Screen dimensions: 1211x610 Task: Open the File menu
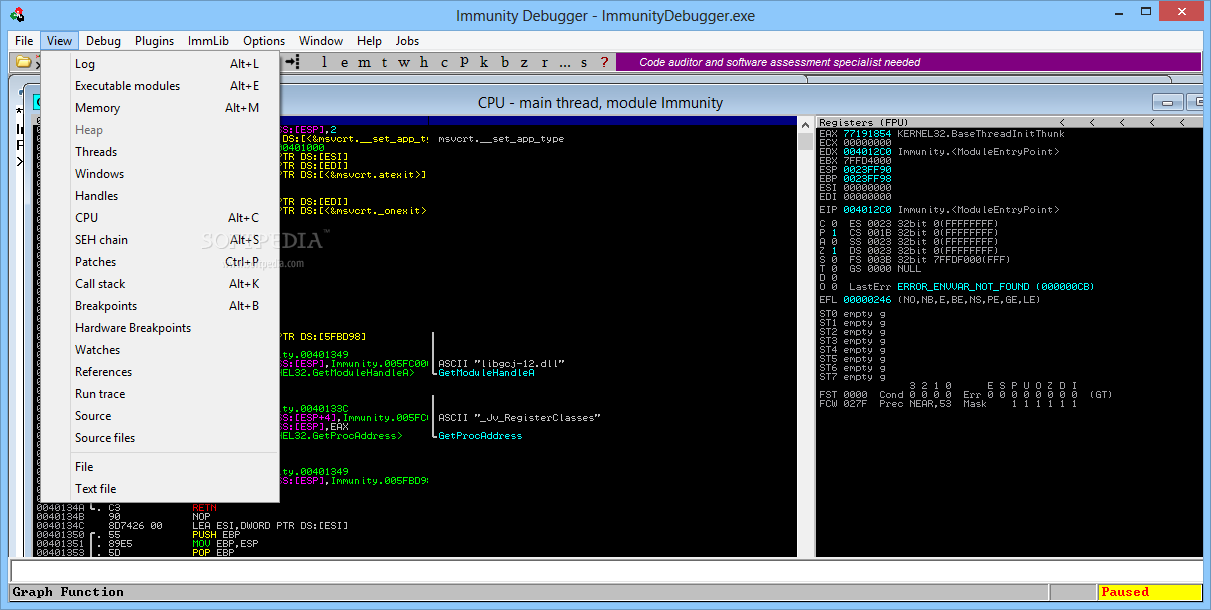(x=24, y=41)
